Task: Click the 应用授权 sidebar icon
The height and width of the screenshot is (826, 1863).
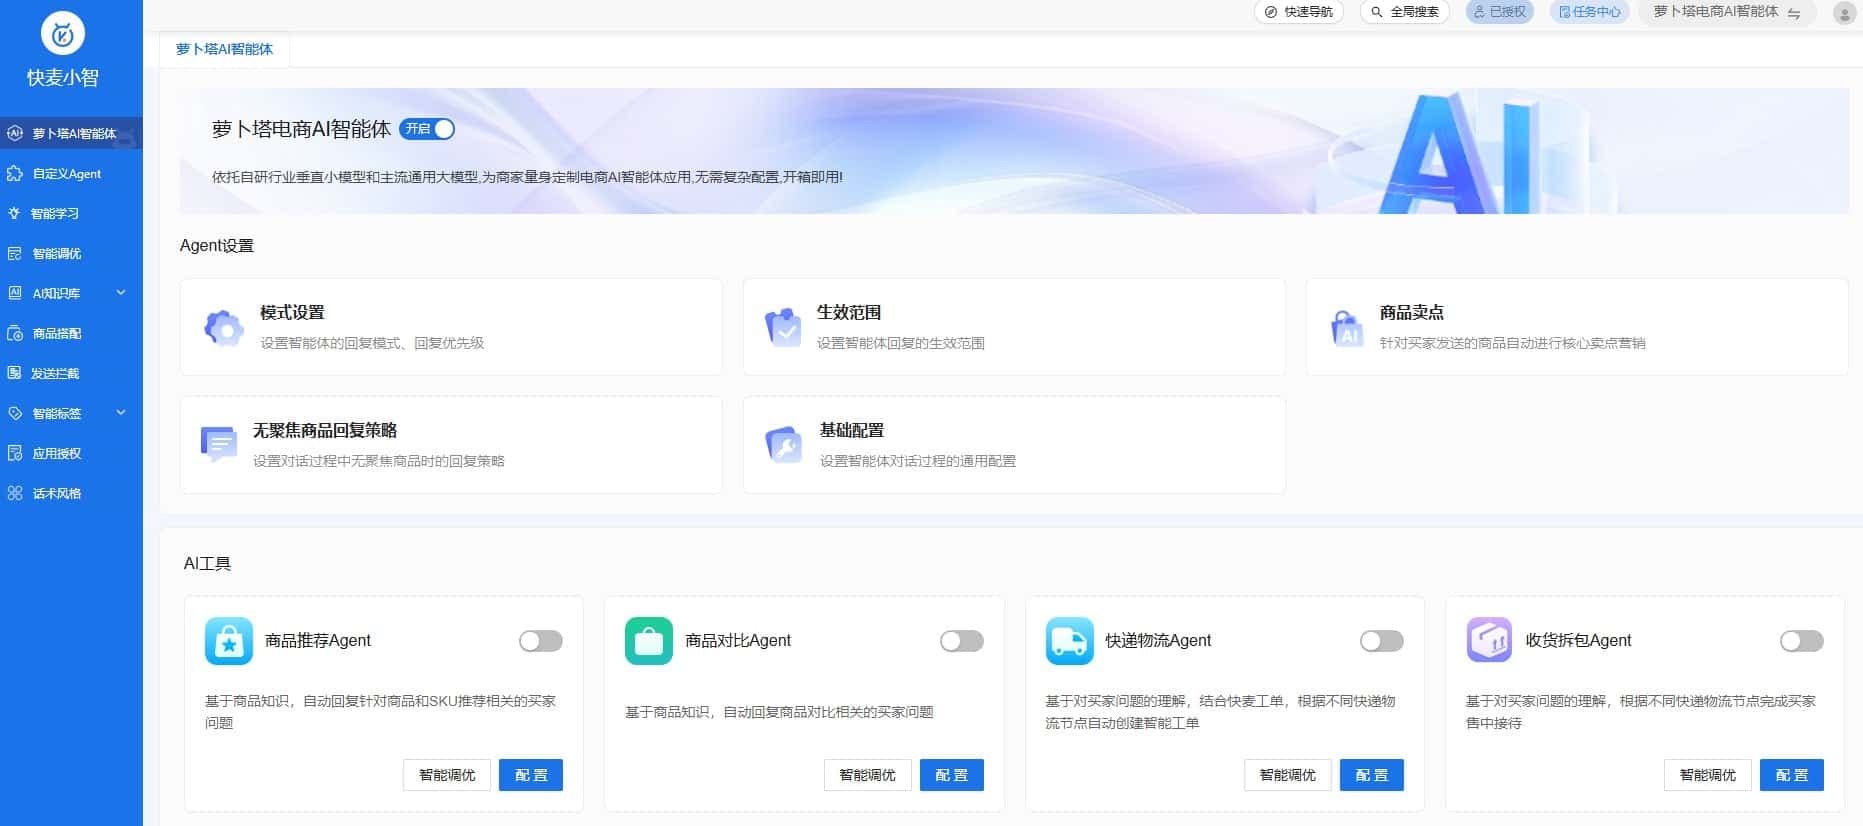Action: [x=15, y=453]
